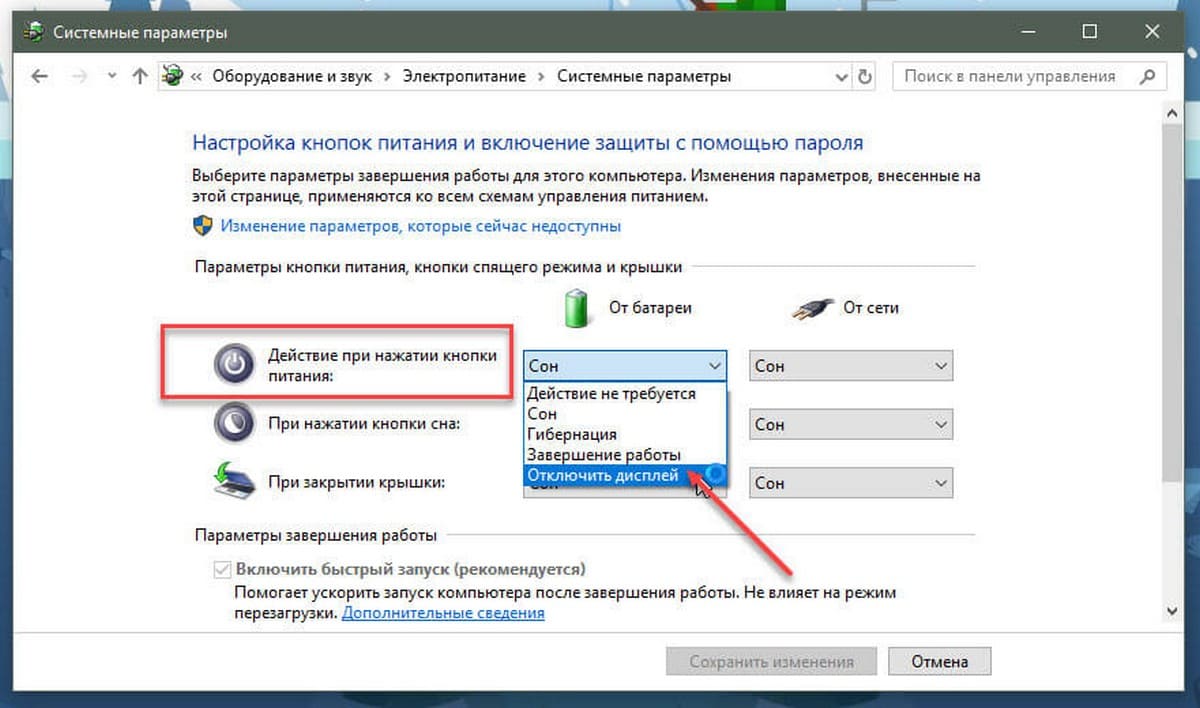Click «При закрытии крышки:» label

356,482
